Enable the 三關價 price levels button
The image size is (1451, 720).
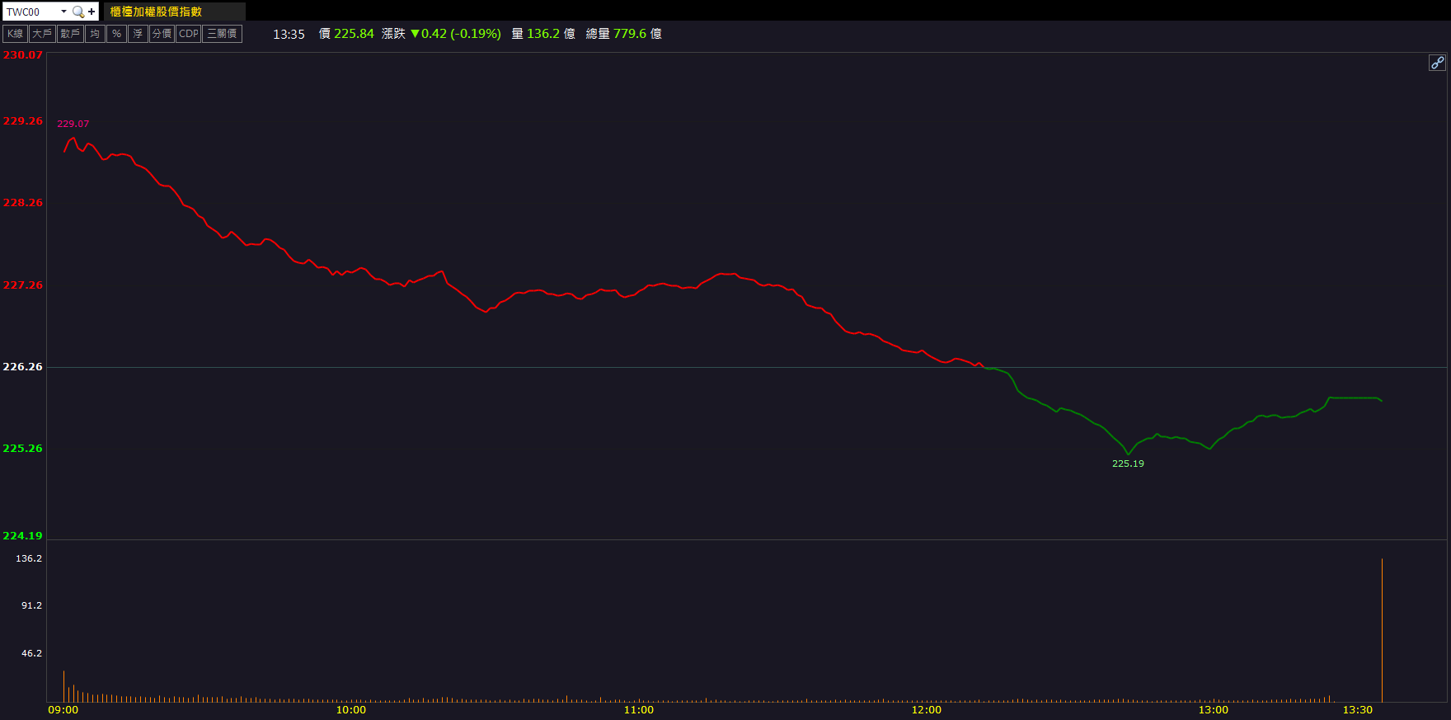222,34
